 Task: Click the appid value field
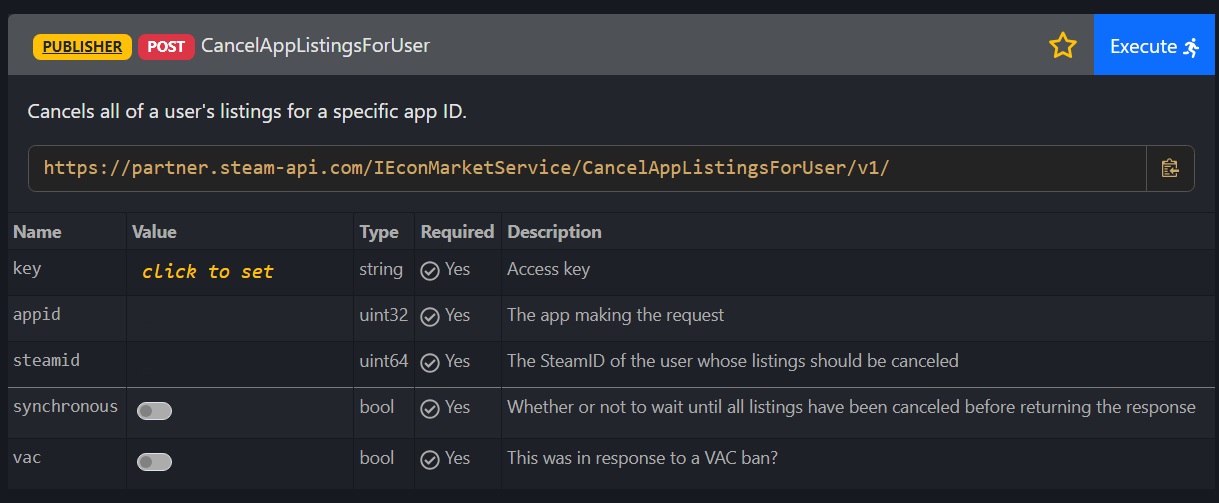click(x=239, y=317)
